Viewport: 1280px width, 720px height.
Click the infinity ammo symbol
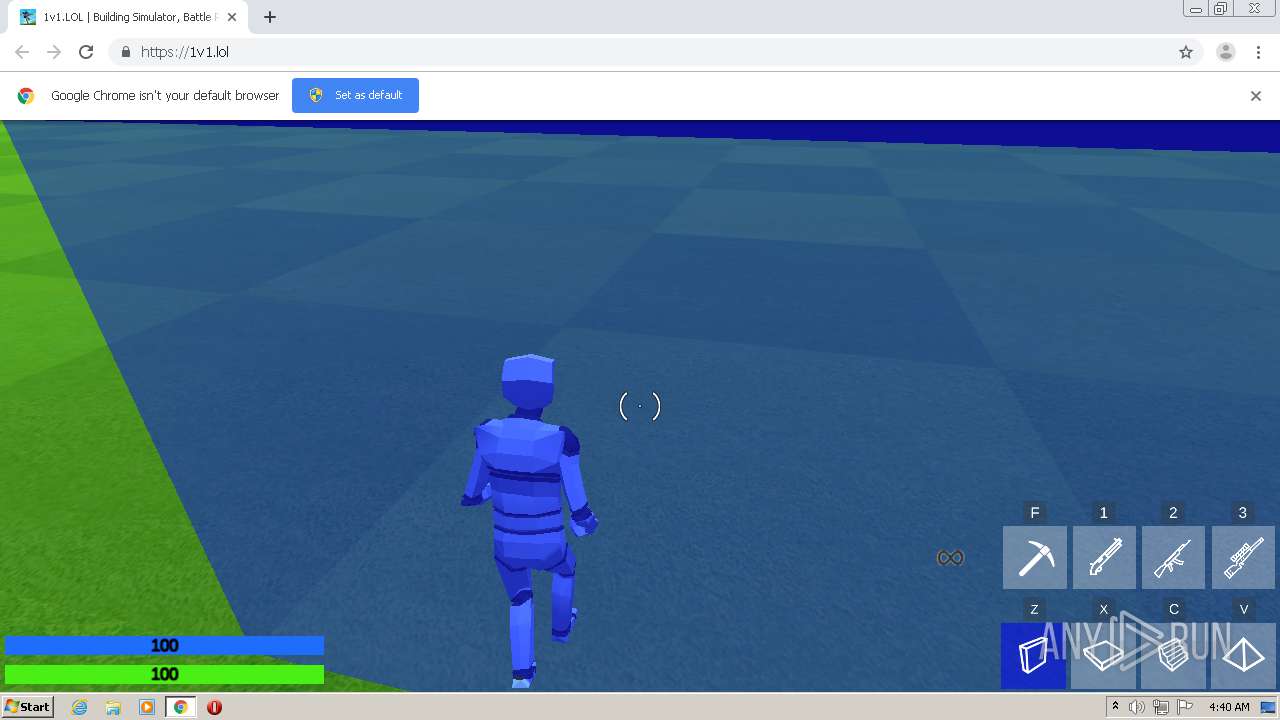coord(950,558)
